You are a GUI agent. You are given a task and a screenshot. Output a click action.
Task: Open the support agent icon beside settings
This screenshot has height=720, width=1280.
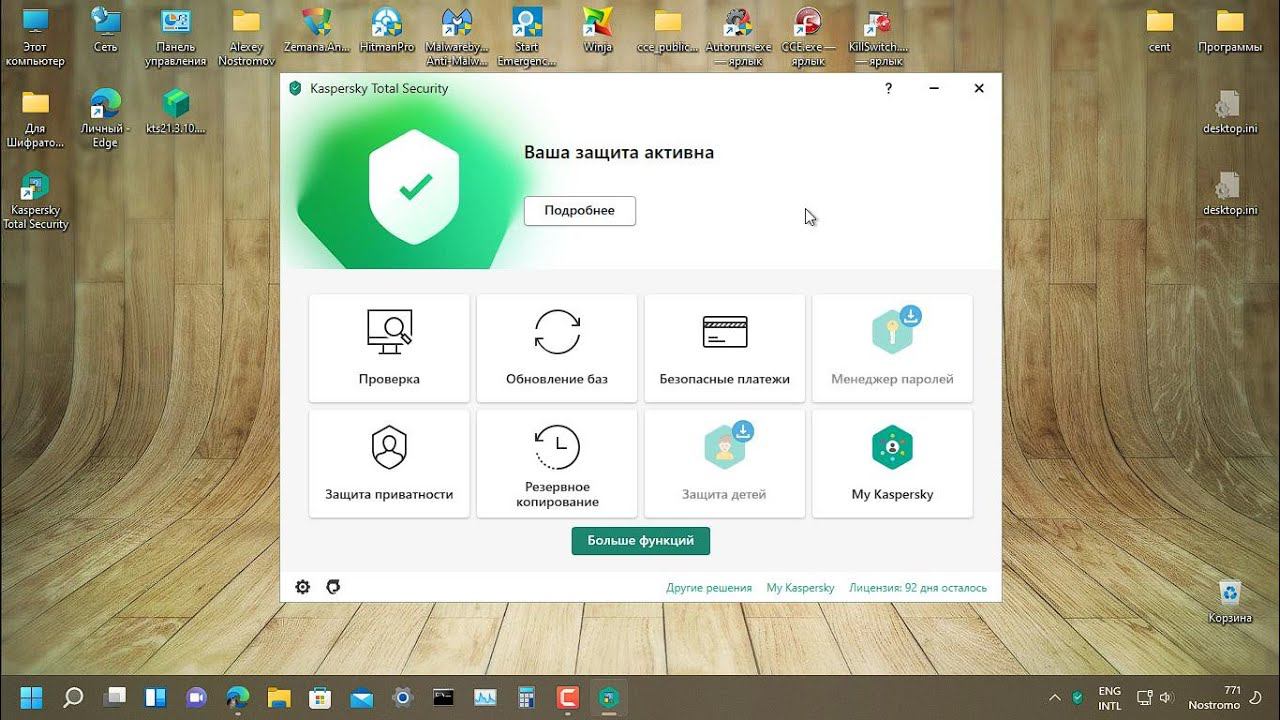click(334, 587)
